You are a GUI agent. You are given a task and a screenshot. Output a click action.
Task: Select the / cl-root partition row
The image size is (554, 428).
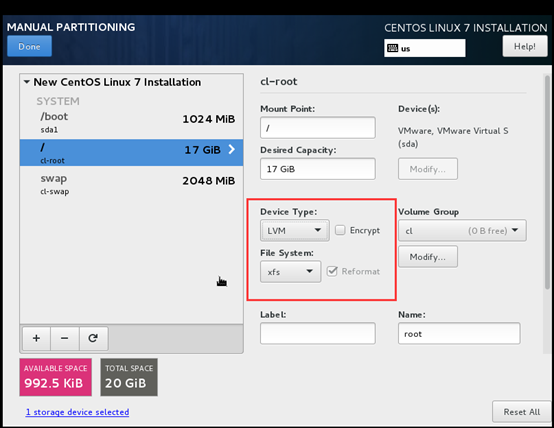(x=131, y=153)
